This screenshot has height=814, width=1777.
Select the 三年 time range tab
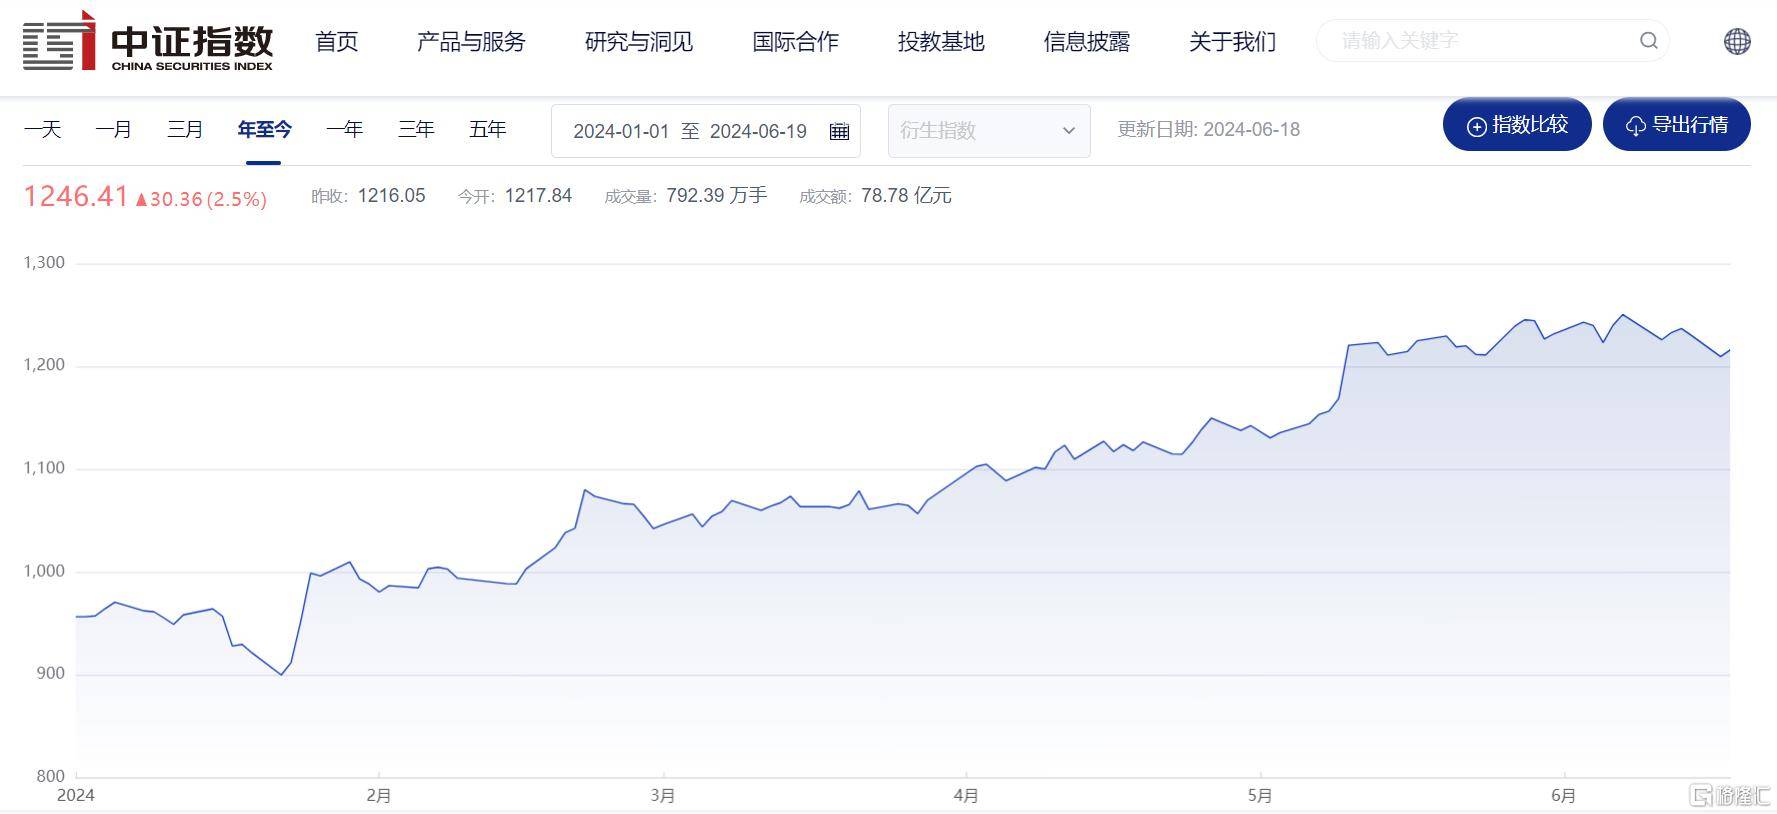tap(416, 129)
